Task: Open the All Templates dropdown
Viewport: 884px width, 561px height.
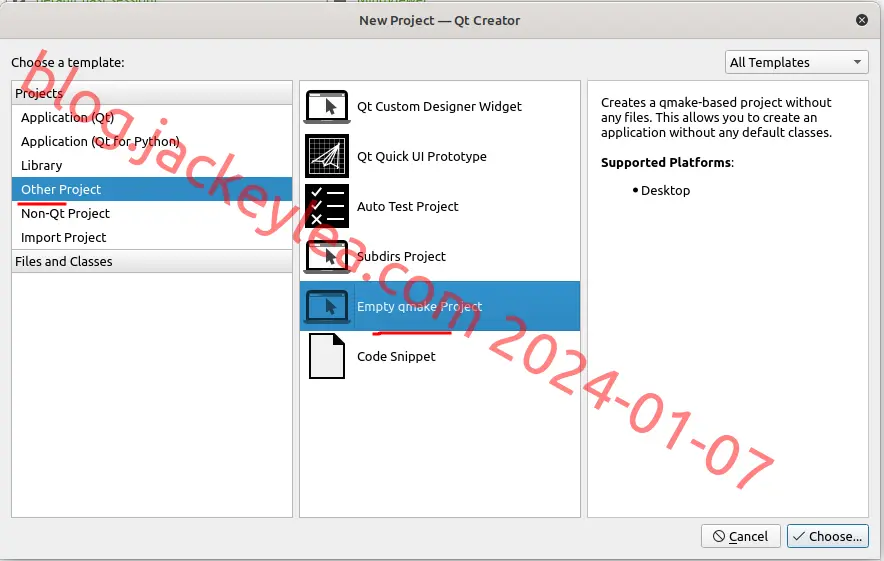Action: (x=796, y=62)
